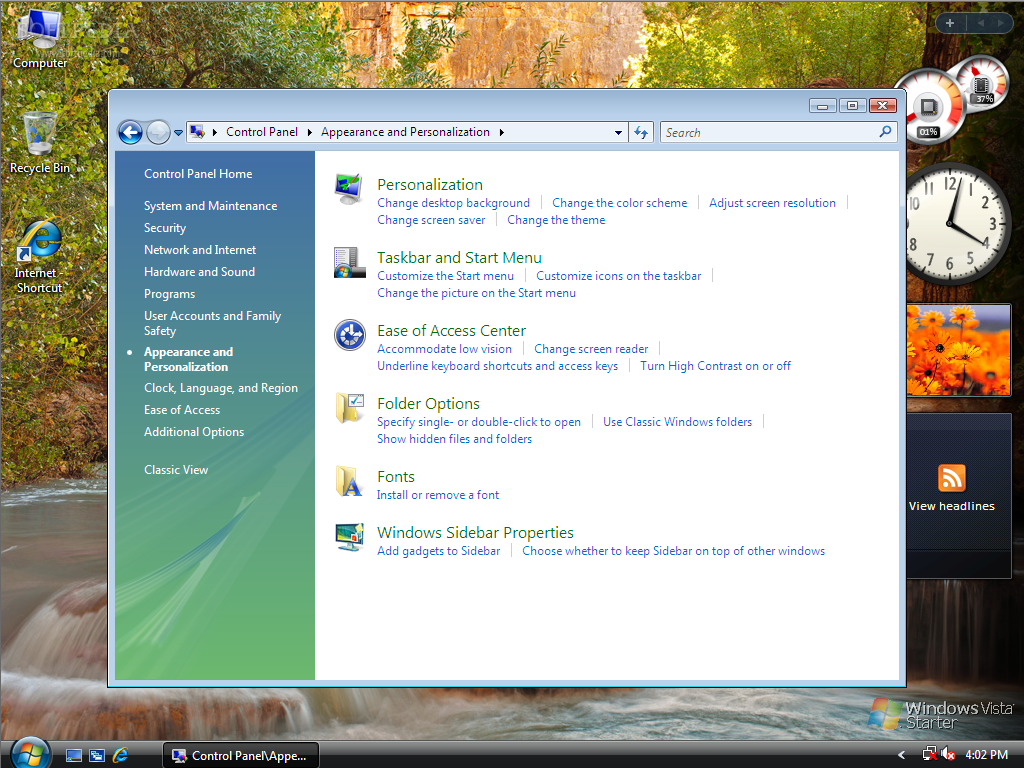Navigate to Control Panel via the breadcrumb

click(x=261, y=131)
